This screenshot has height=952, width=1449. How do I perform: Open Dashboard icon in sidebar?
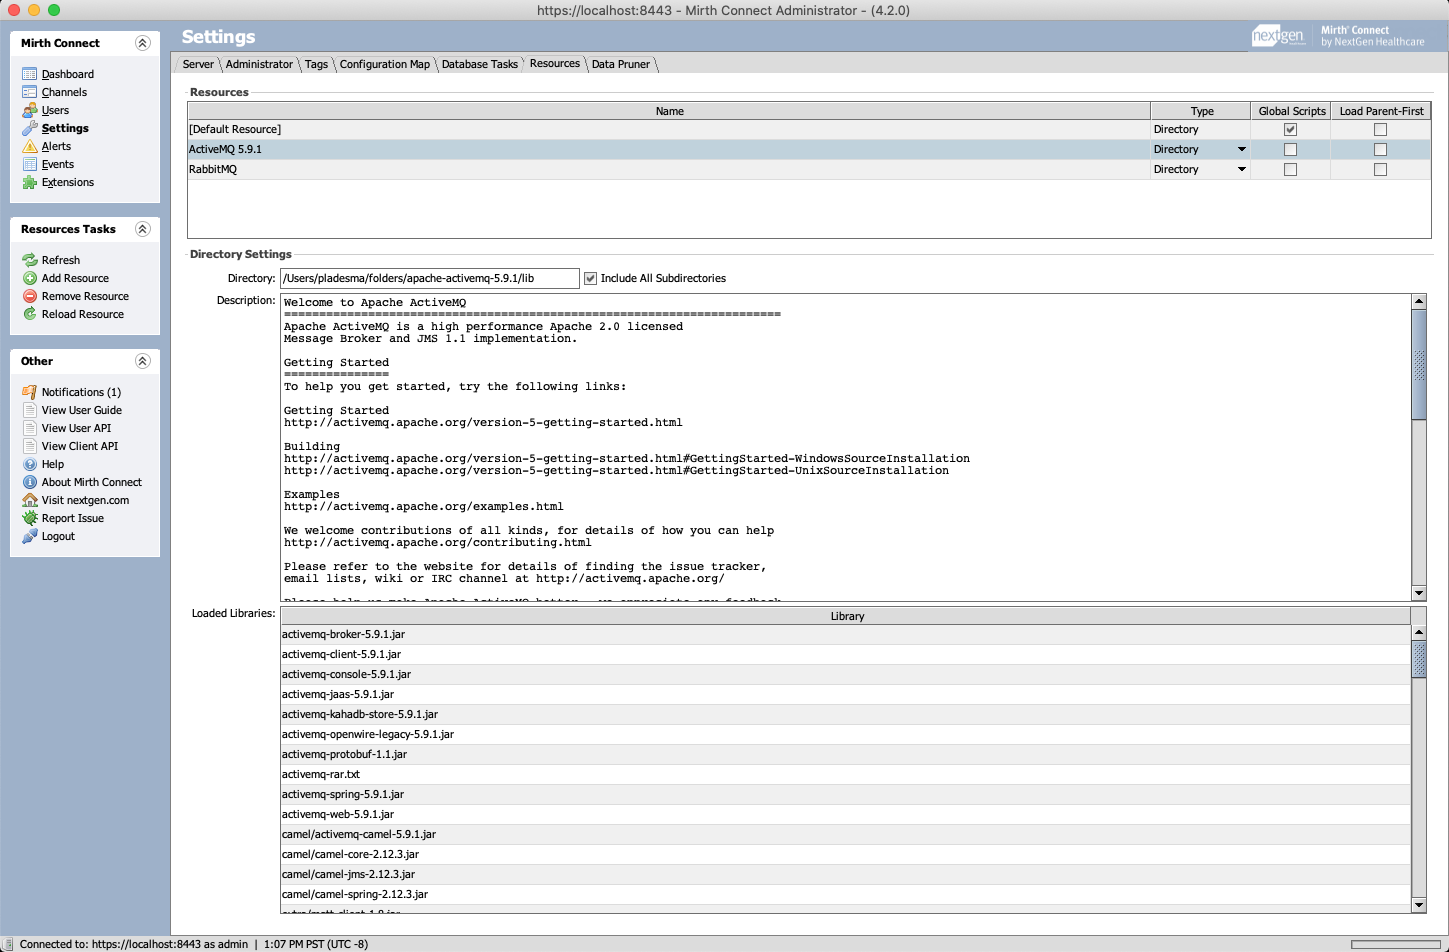(x=30, y=74)
